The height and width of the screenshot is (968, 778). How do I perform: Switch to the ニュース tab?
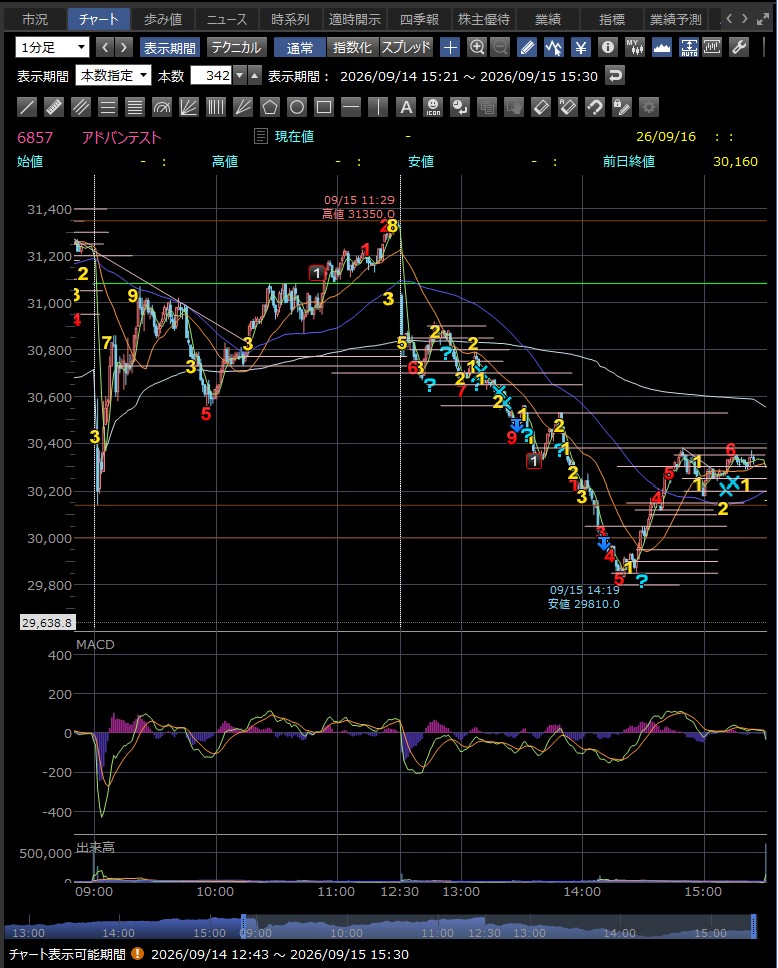pos(227,19)
